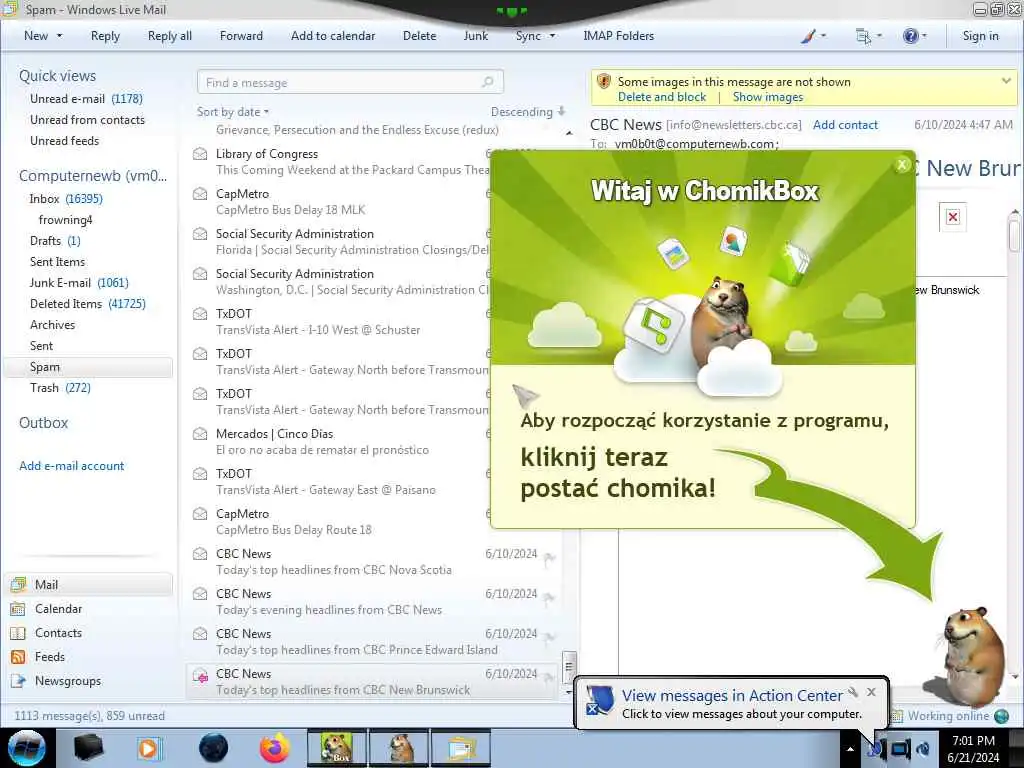
Task: Collapse the Computernewb account folder tree
Action: (x=93, y=176)
